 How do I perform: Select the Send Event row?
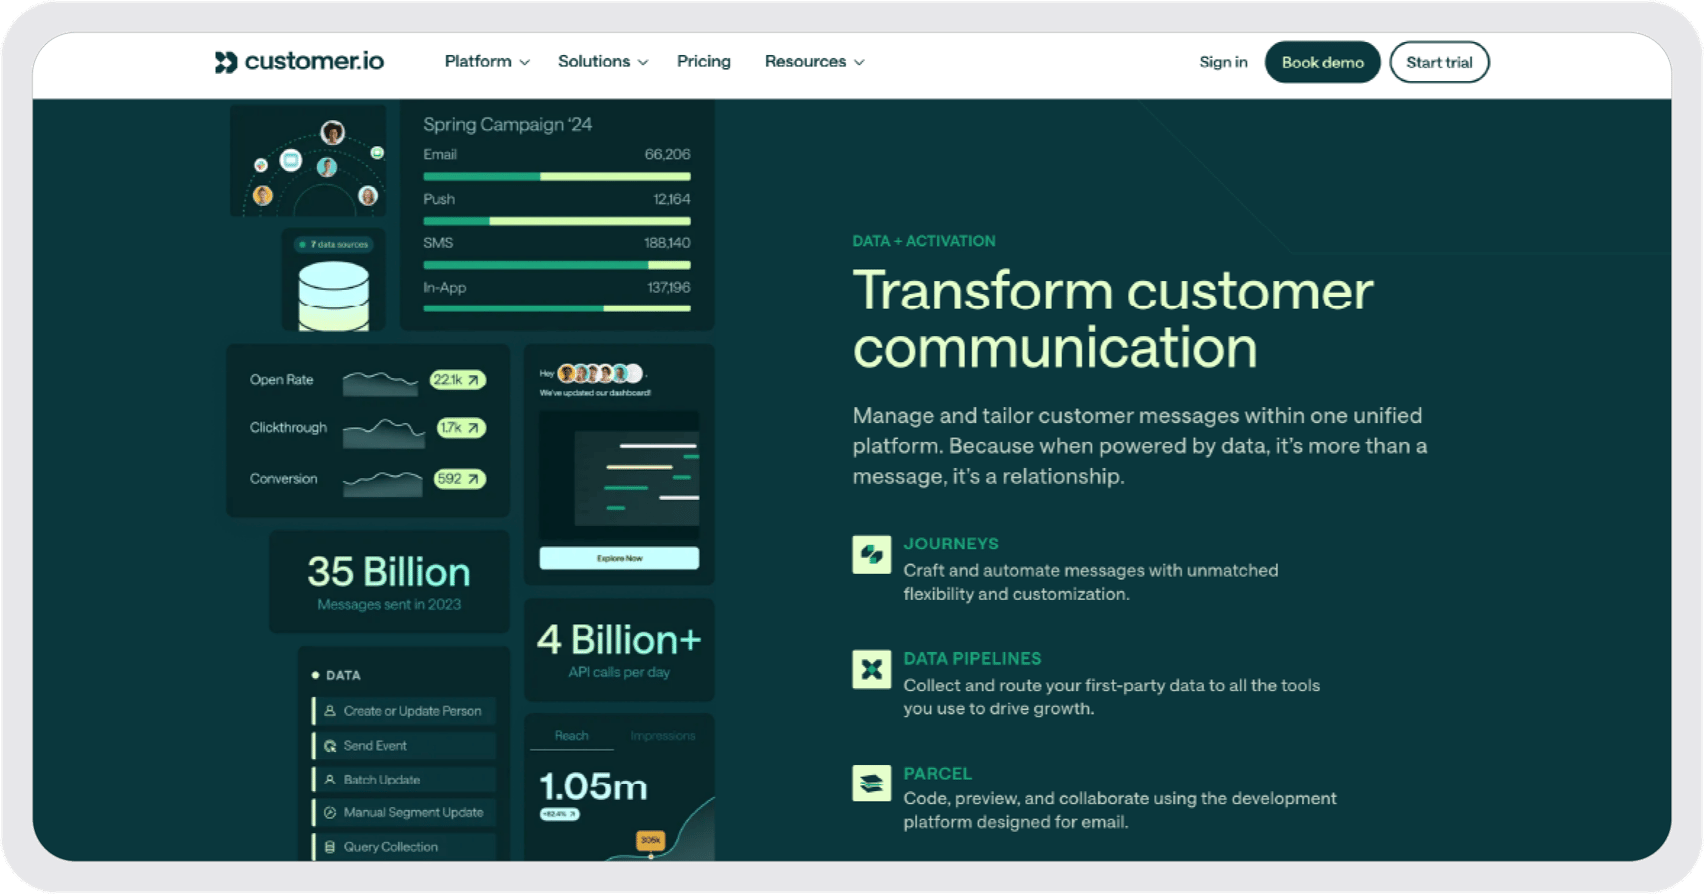point(404,746)
